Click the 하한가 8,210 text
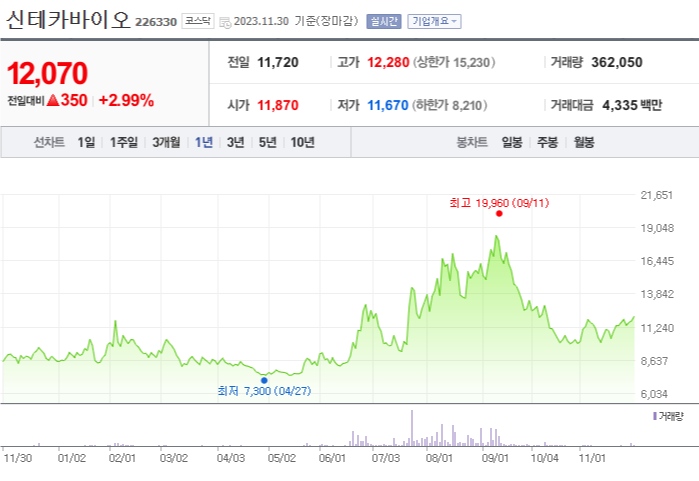699x481 pixels. [449, 105]
